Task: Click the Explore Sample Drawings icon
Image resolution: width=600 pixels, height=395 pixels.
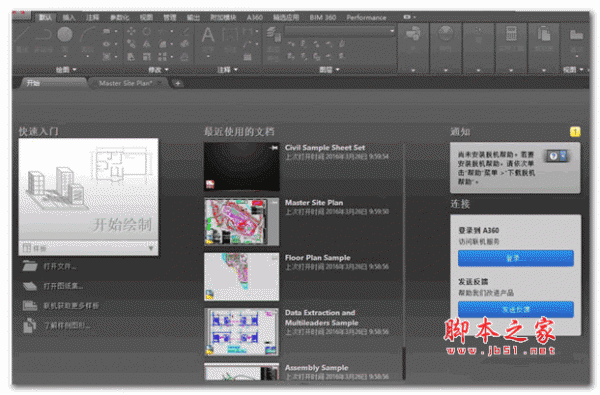Action: pyautogui.click(x=29, y=325)
